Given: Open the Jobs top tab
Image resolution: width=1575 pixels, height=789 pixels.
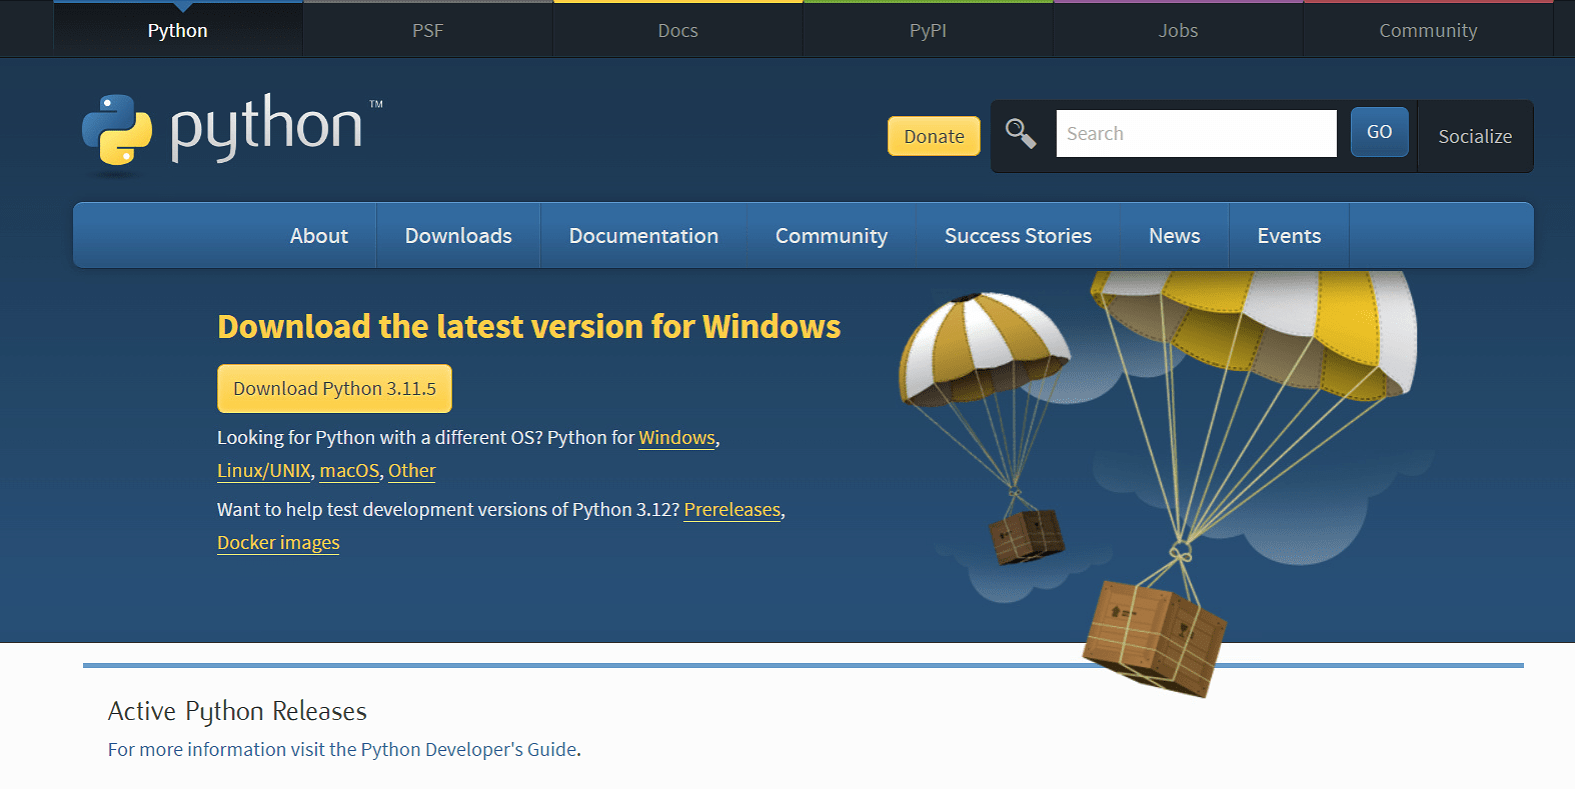Looking at the screenshot, I should point(1177,30).
